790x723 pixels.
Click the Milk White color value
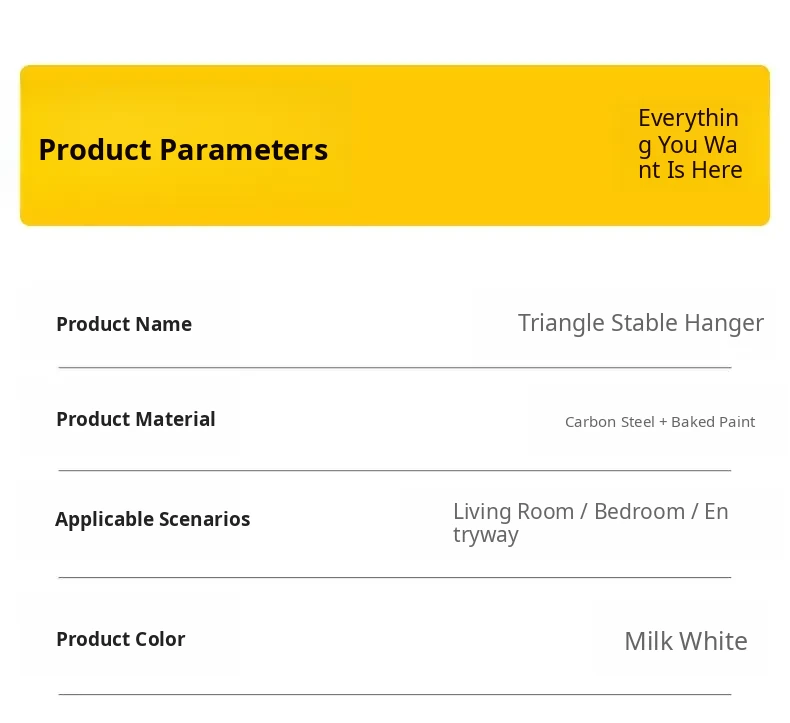(x=686, y=641)
